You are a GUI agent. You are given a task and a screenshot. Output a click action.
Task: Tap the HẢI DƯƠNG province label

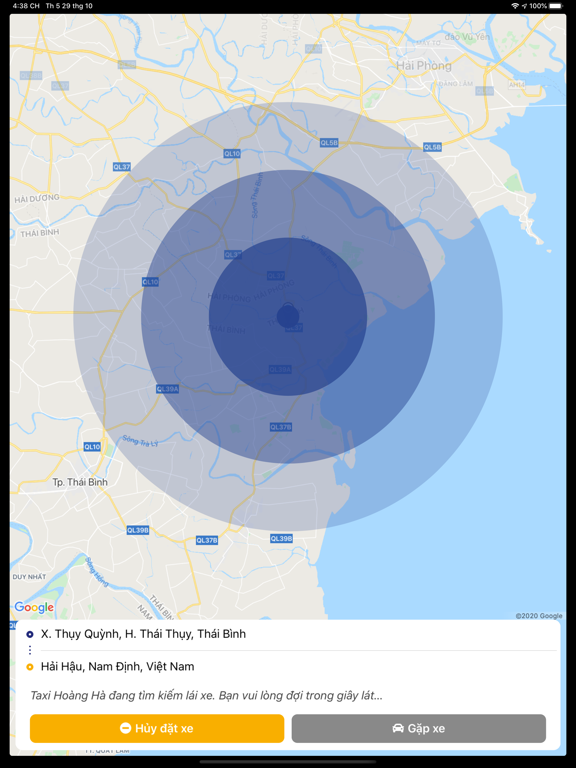pyautogui.click(x=37, y=198)
